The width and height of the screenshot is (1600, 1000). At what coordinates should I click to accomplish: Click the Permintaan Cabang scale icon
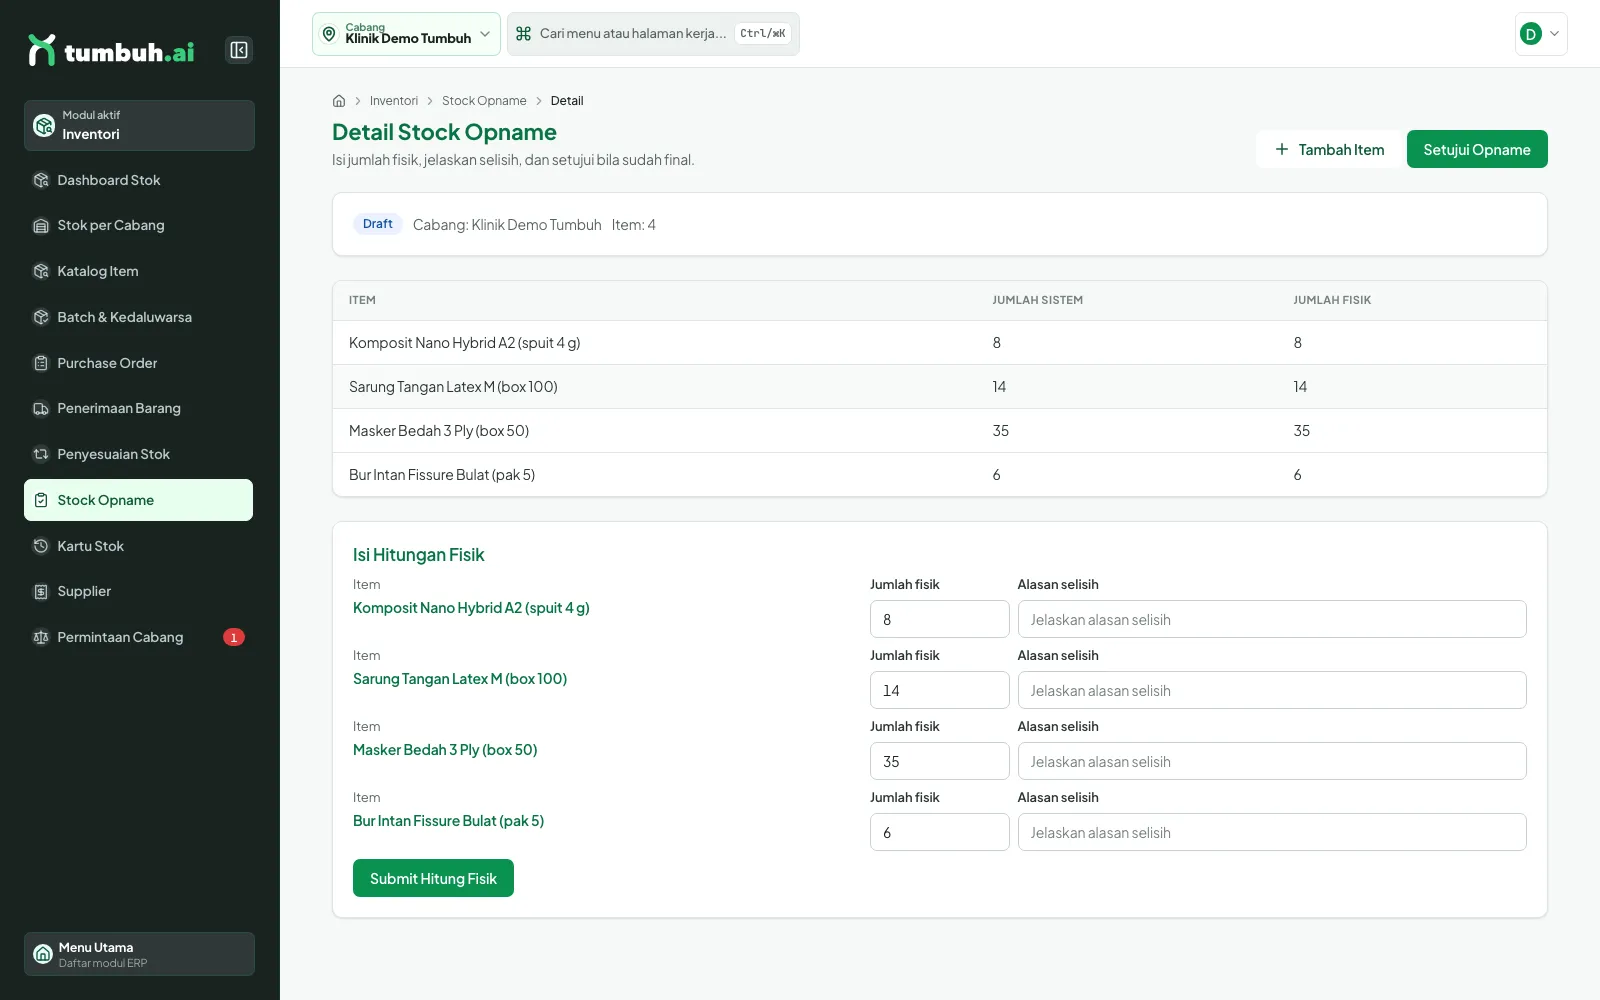(x=41, y=637)
